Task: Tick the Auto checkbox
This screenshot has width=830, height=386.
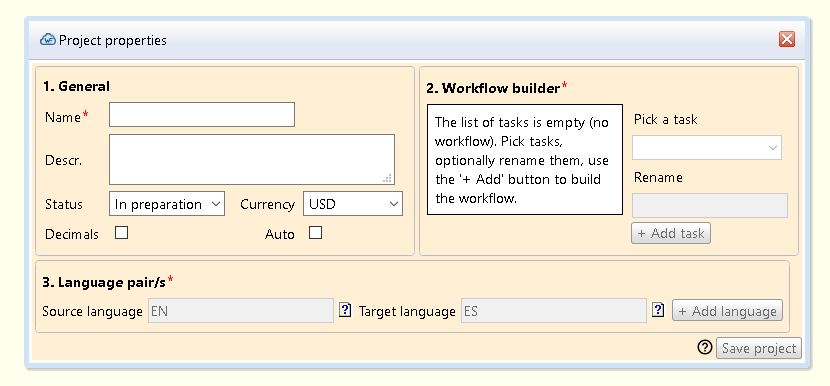Action: pyautogui.click(x=315, y=233)
